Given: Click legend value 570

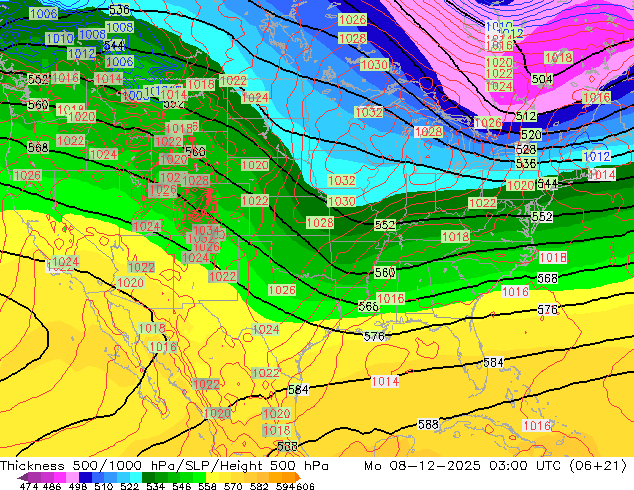Looking at the screenshot, I should coord(233,486).
